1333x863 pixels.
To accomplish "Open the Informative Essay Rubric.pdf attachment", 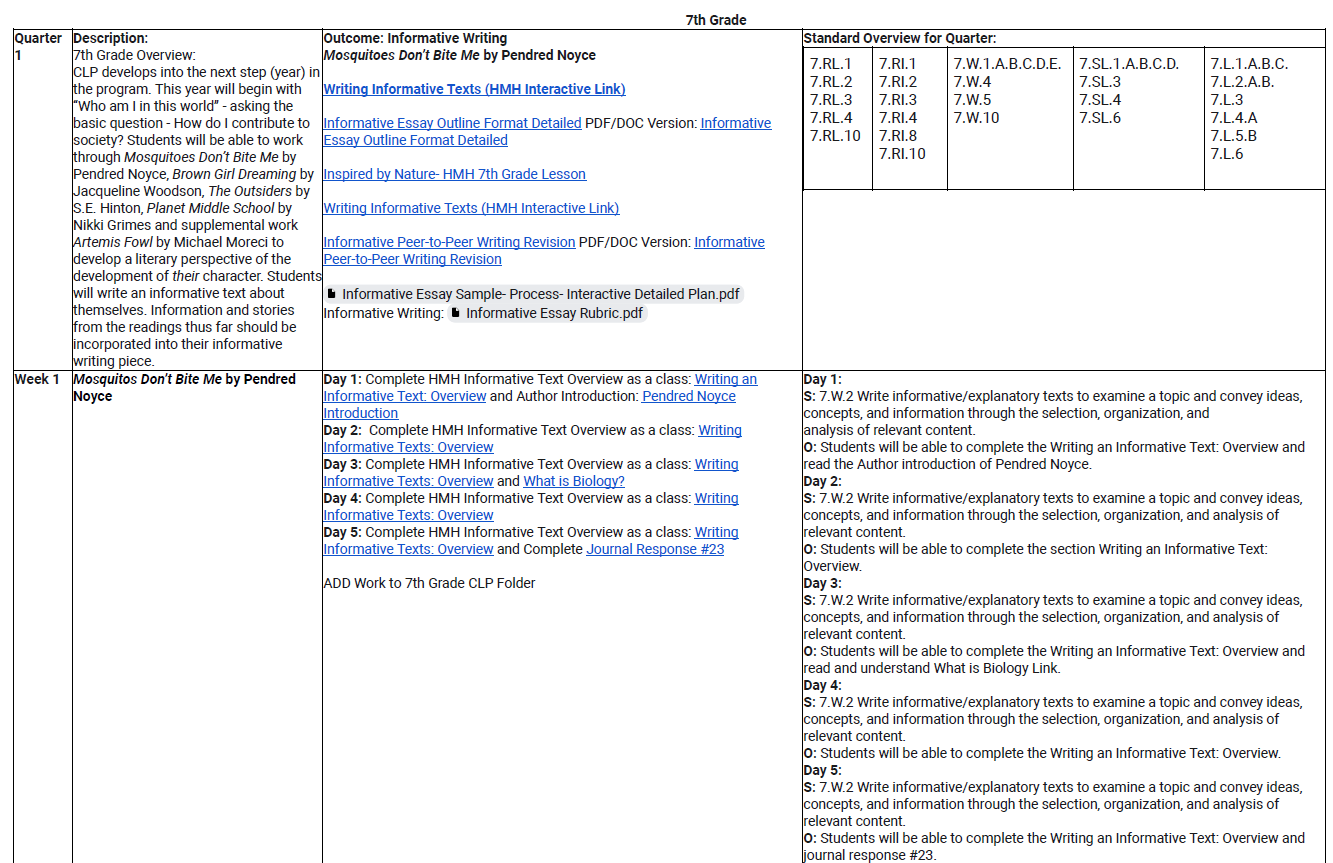I will (549, 313).
